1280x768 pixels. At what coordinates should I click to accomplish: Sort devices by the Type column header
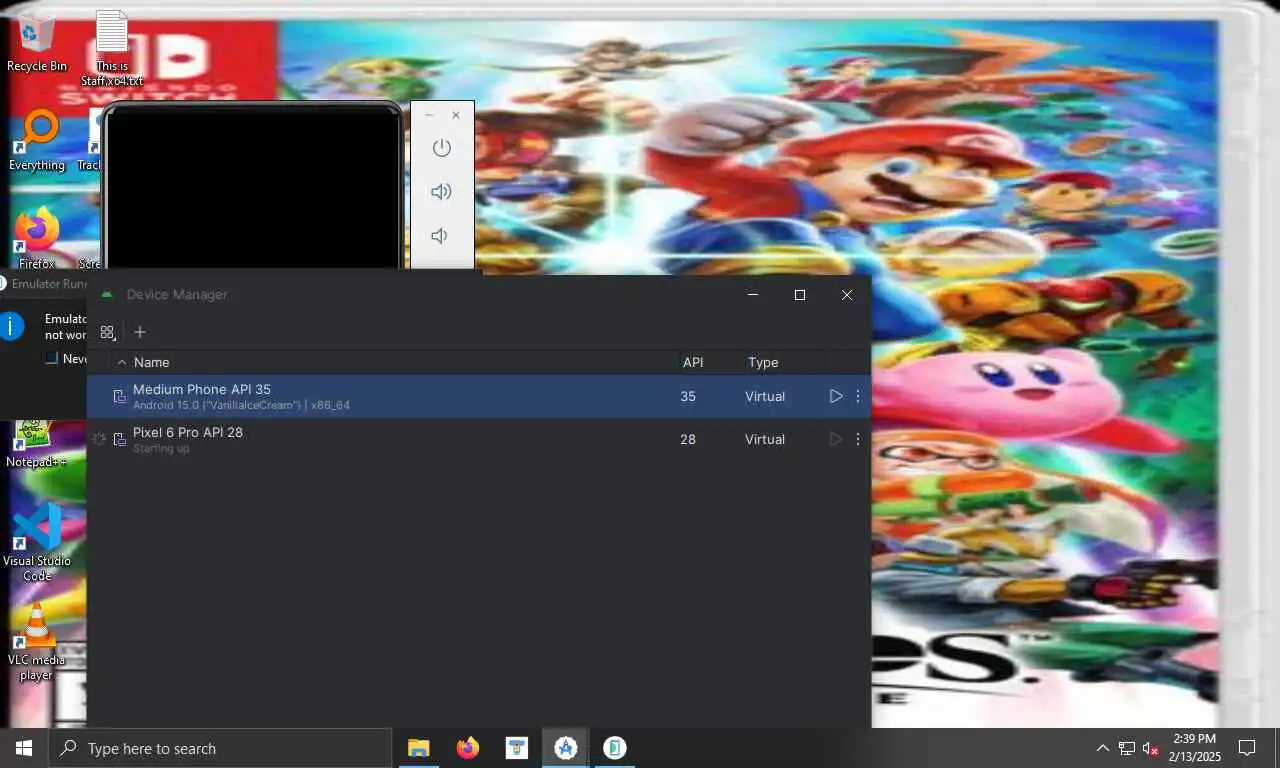(763, 362)
